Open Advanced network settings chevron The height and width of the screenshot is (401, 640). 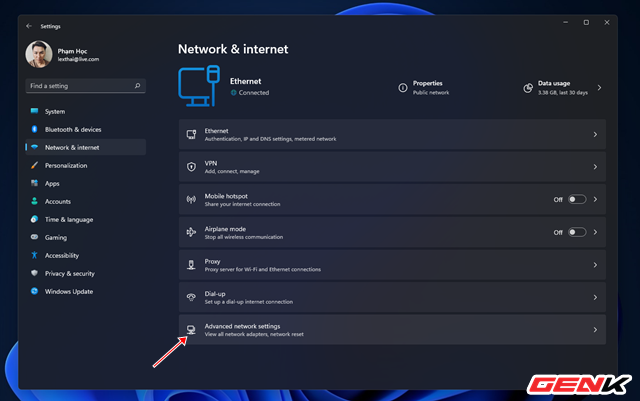(595, 329)
